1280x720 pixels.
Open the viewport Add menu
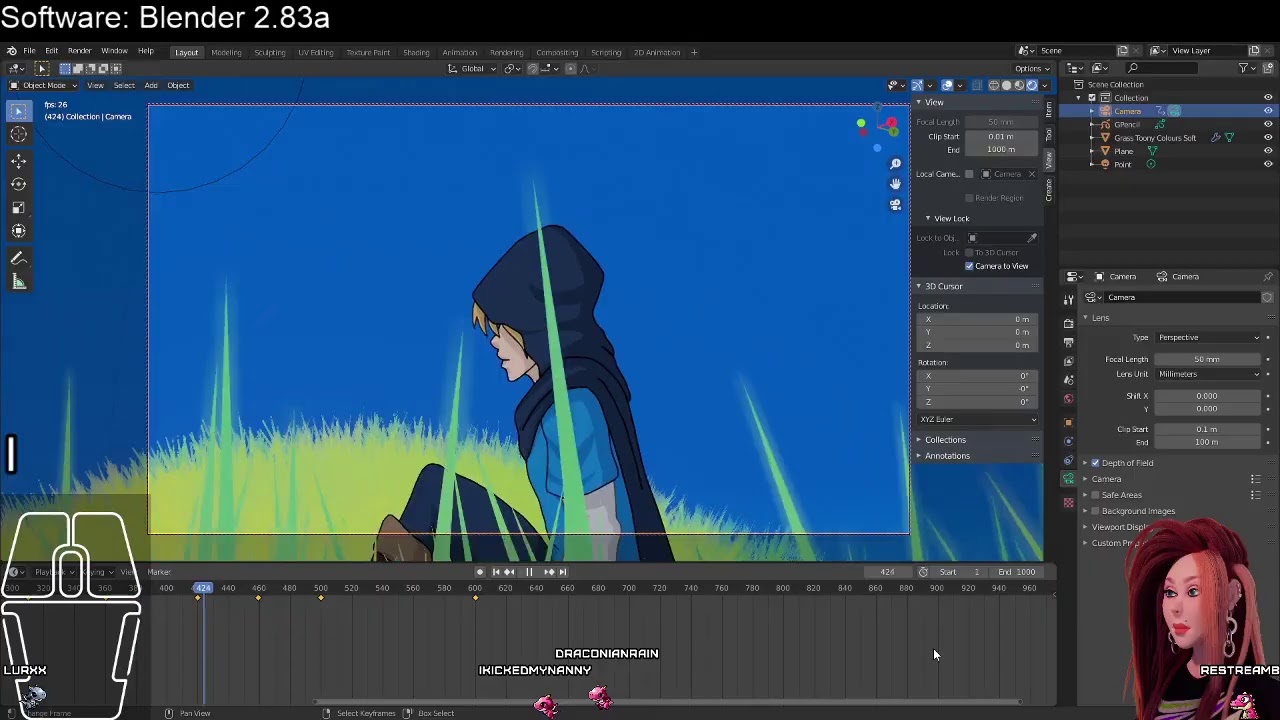point(151,85)
